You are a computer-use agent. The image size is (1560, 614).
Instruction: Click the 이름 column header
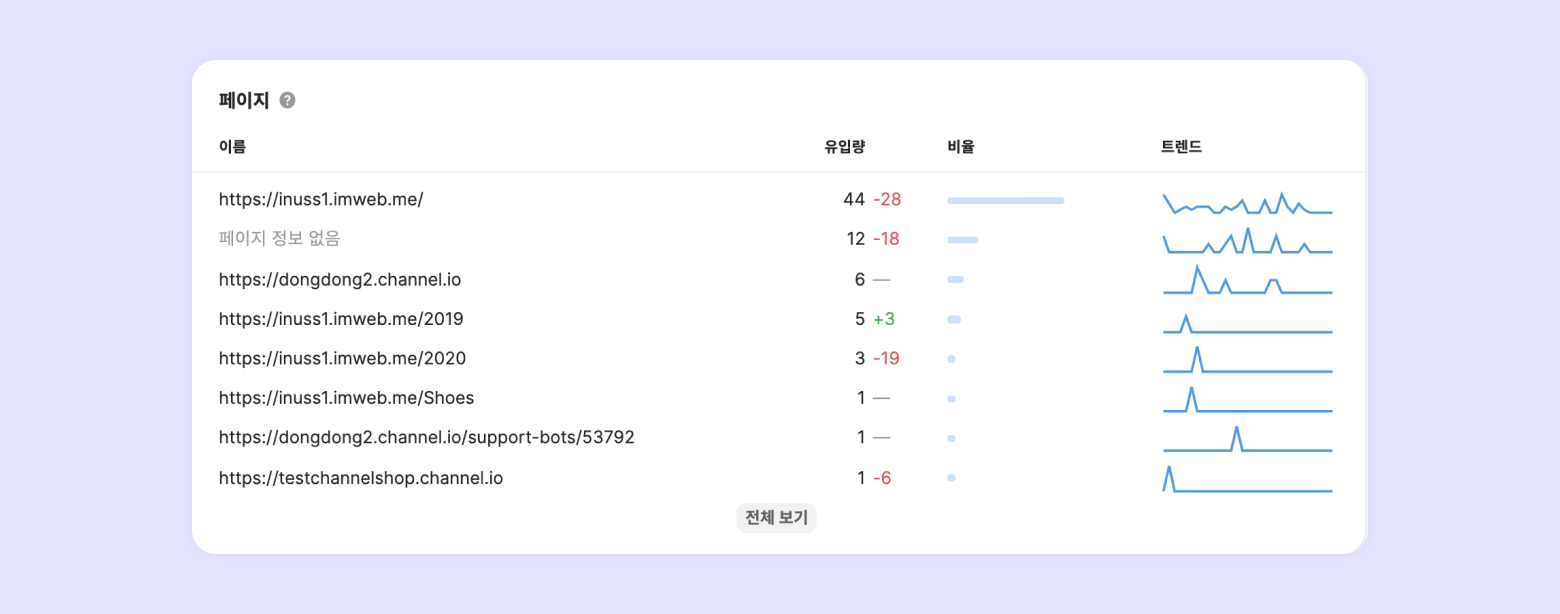(x=232, y=147)
